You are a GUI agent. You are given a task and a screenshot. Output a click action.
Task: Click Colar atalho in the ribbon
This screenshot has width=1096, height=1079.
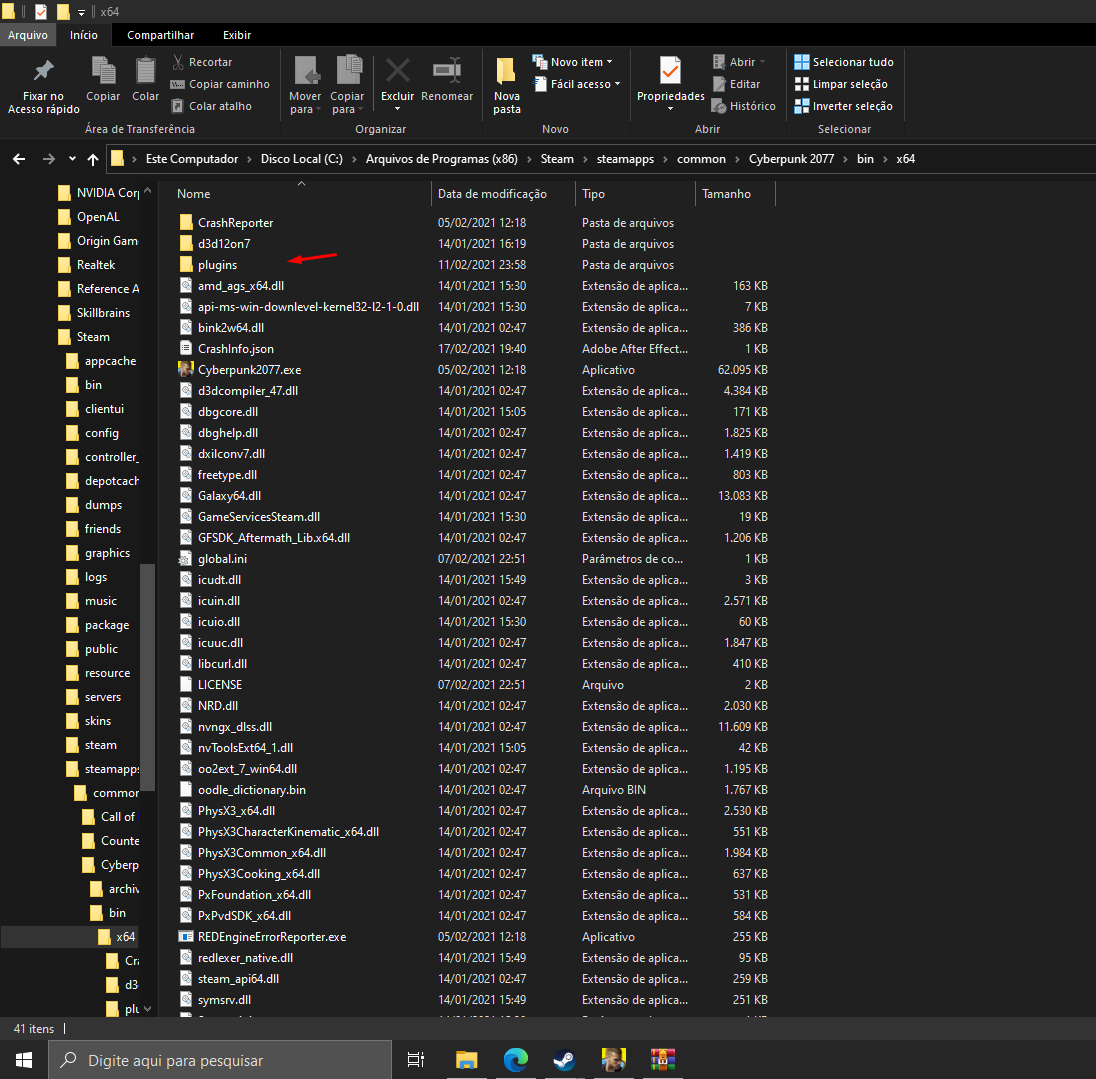212,106
